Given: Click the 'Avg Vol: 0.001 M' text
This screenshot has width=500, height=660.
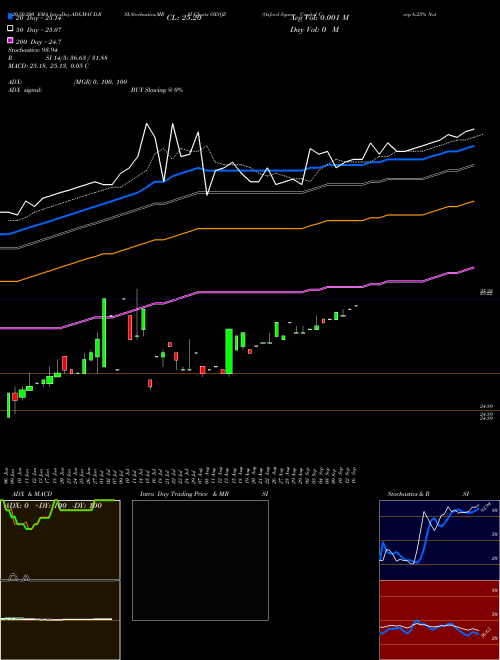Looking at the screenshot, I should click(x=319, y=18).
